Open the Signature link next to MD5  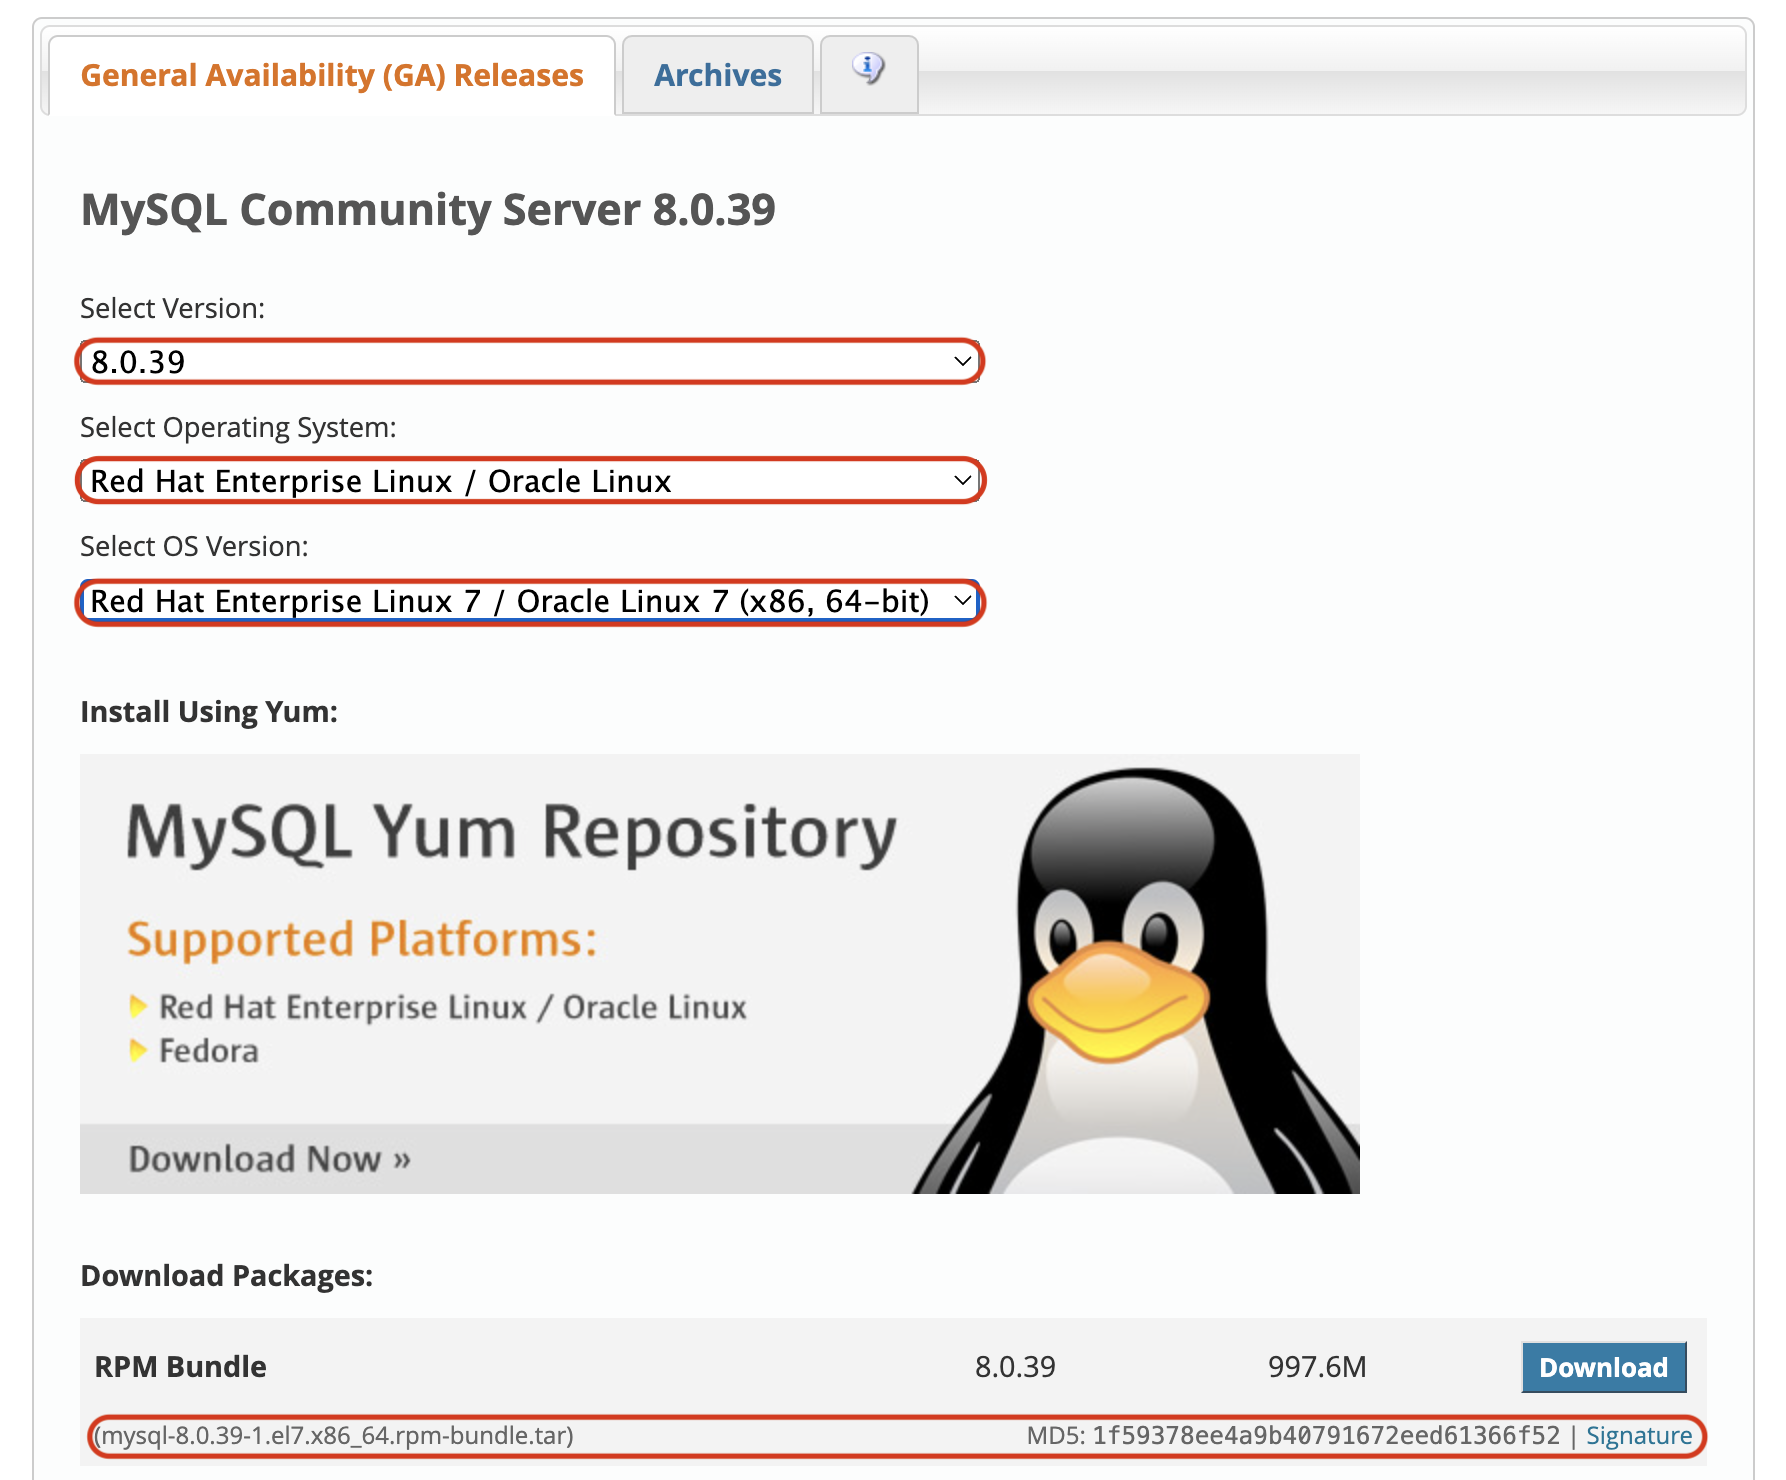point(1638,1436)
